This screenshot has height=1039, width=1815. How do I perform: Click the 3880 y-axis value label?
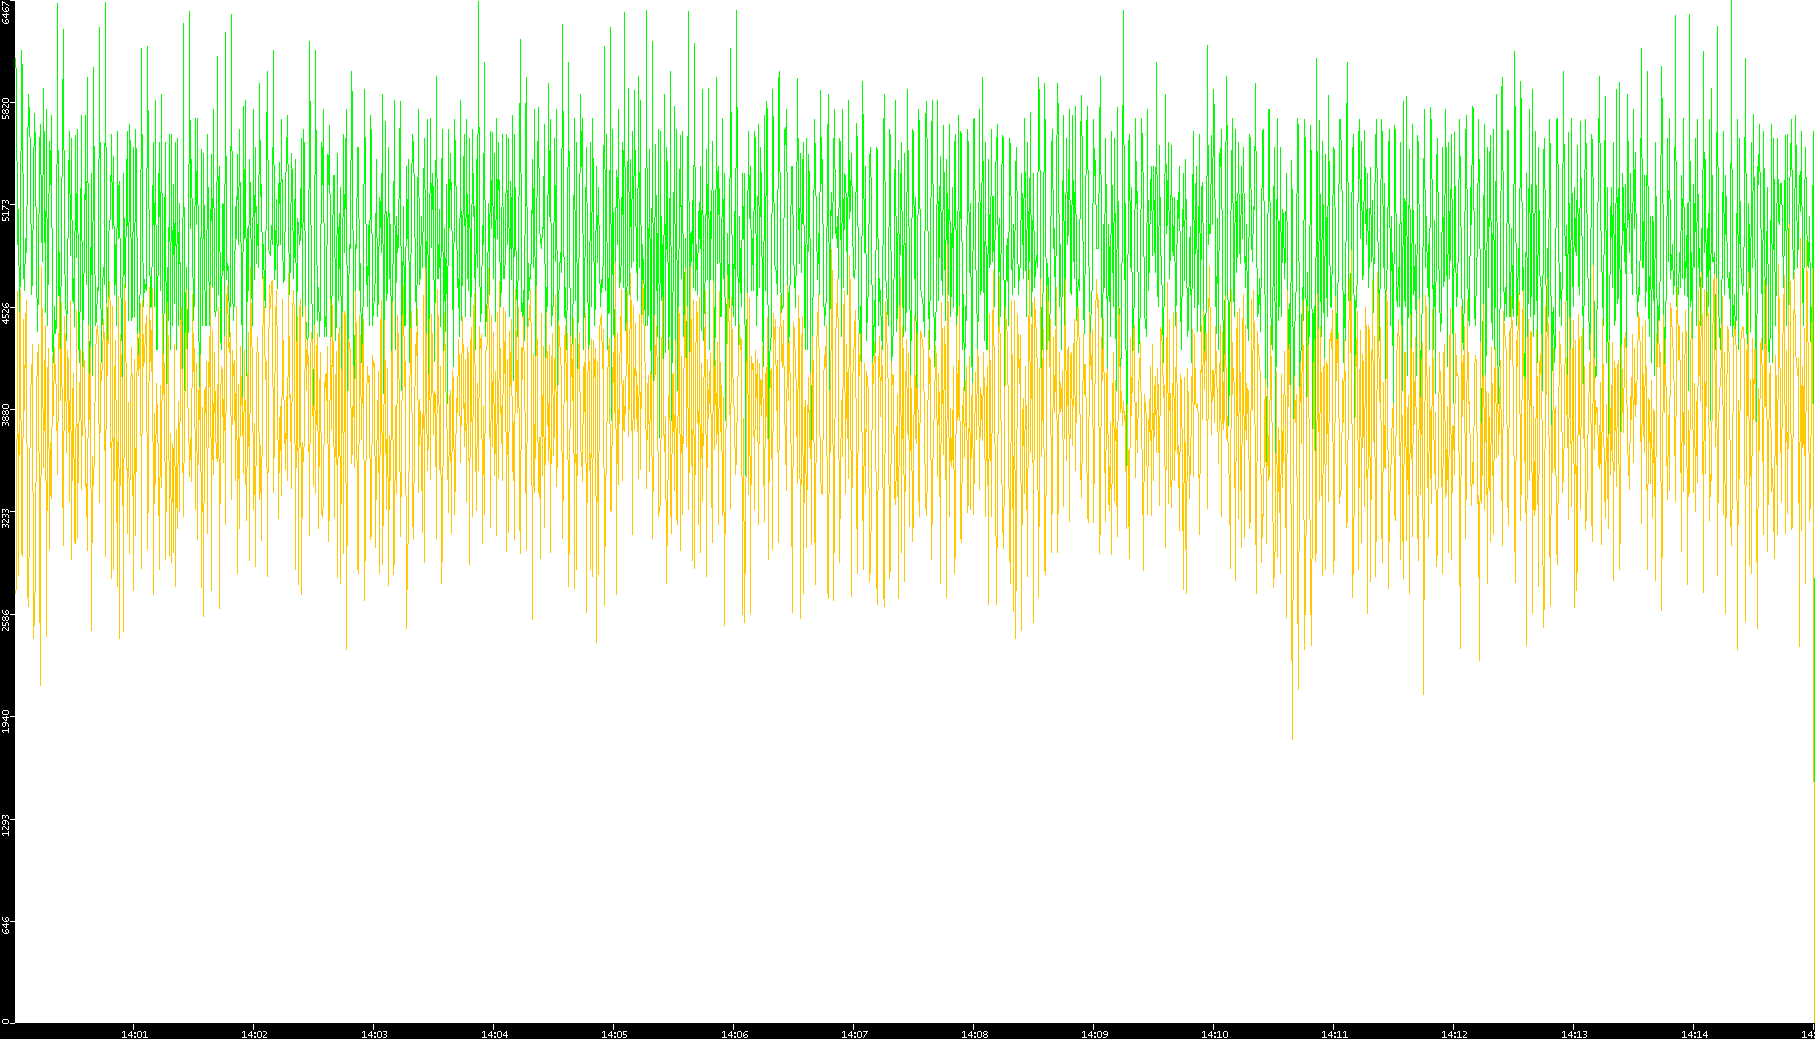[x=6, y=415]
